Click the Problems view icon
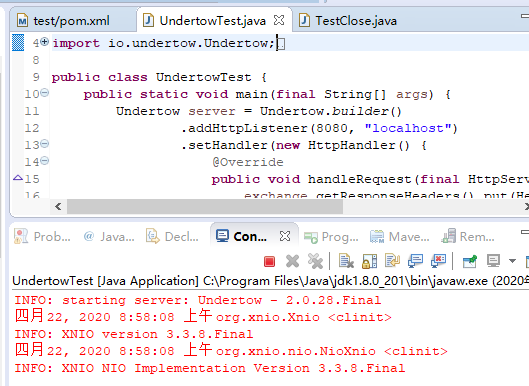529x386 pixels. click(21, 236)
